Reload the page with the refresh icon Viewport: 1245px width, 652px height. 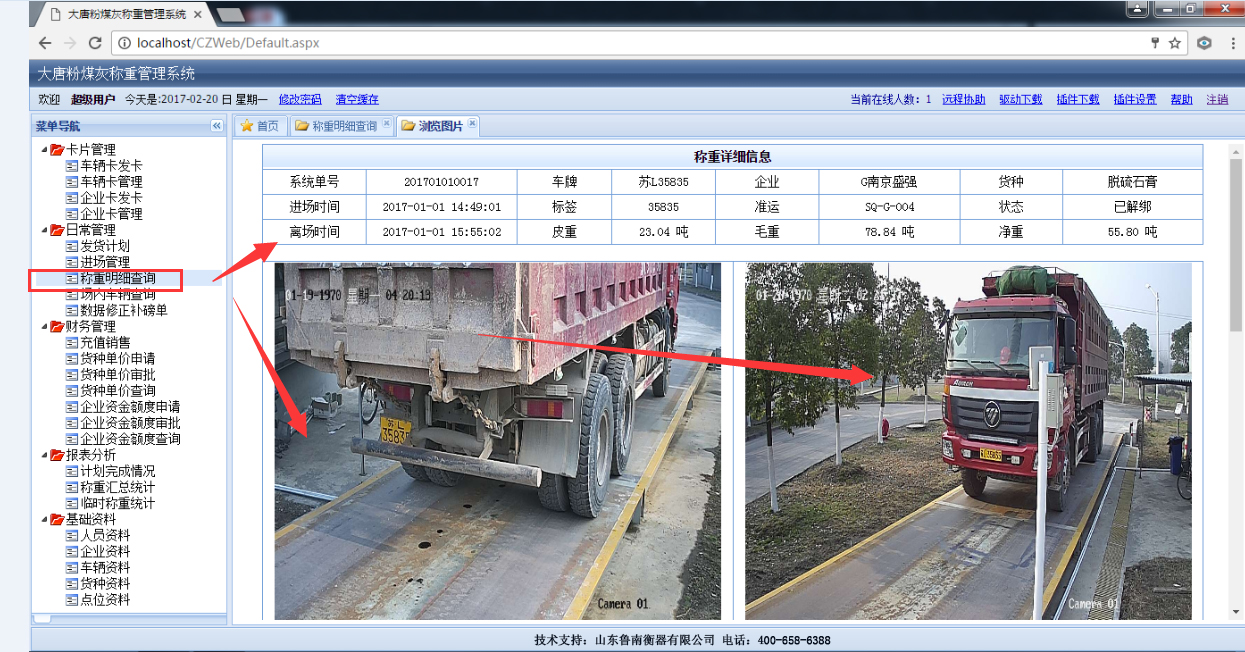click(x=95, y=43)
